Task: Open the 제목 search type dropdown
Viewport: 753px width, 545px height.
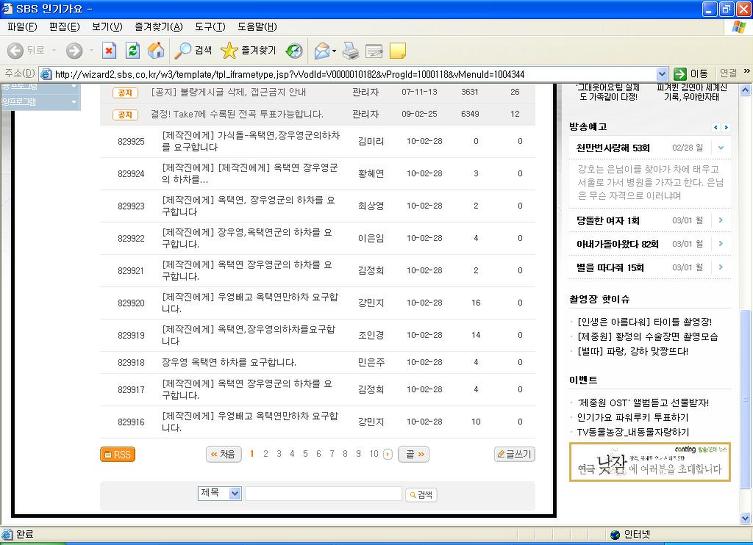Action: (219, 493)
